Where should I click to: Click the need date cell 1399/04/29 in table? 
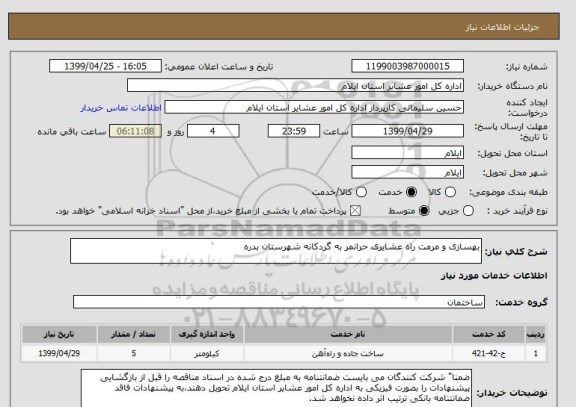tap(59, 353)
